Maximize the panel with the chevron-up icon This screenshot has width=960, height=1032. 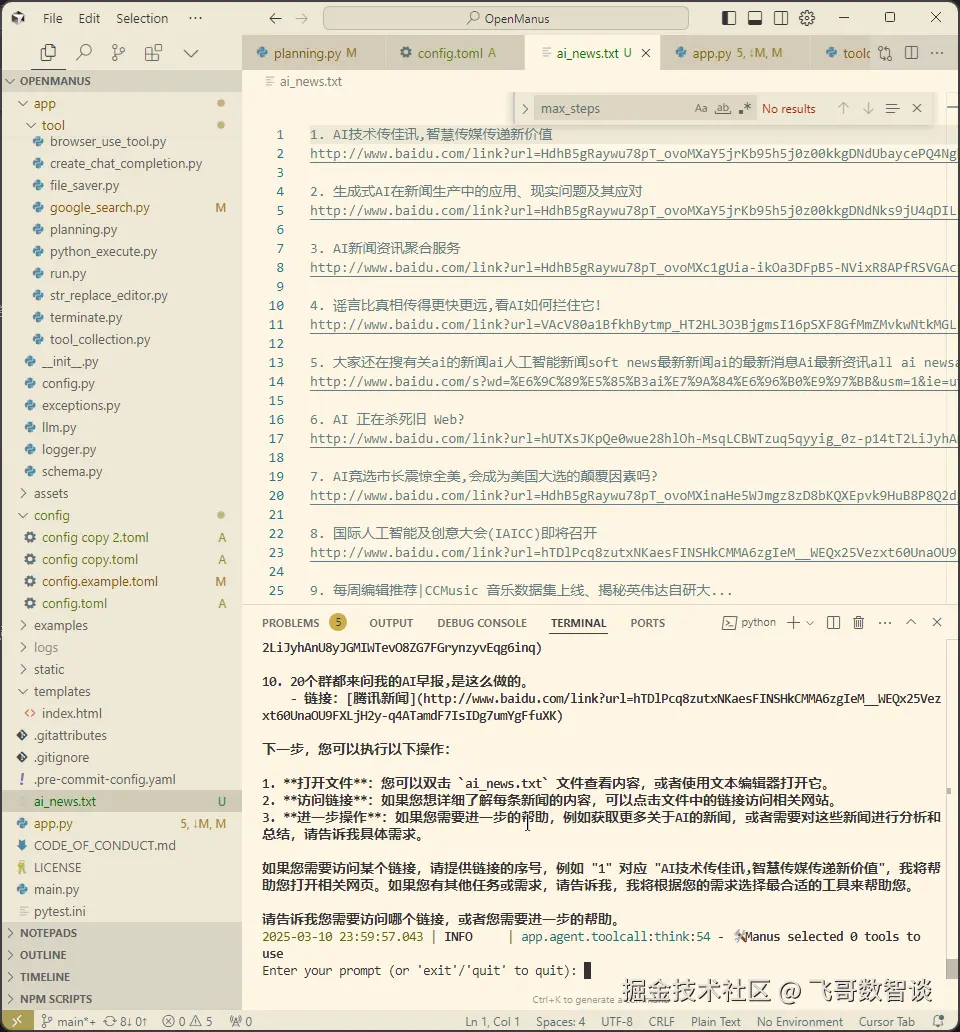point(911,622)
